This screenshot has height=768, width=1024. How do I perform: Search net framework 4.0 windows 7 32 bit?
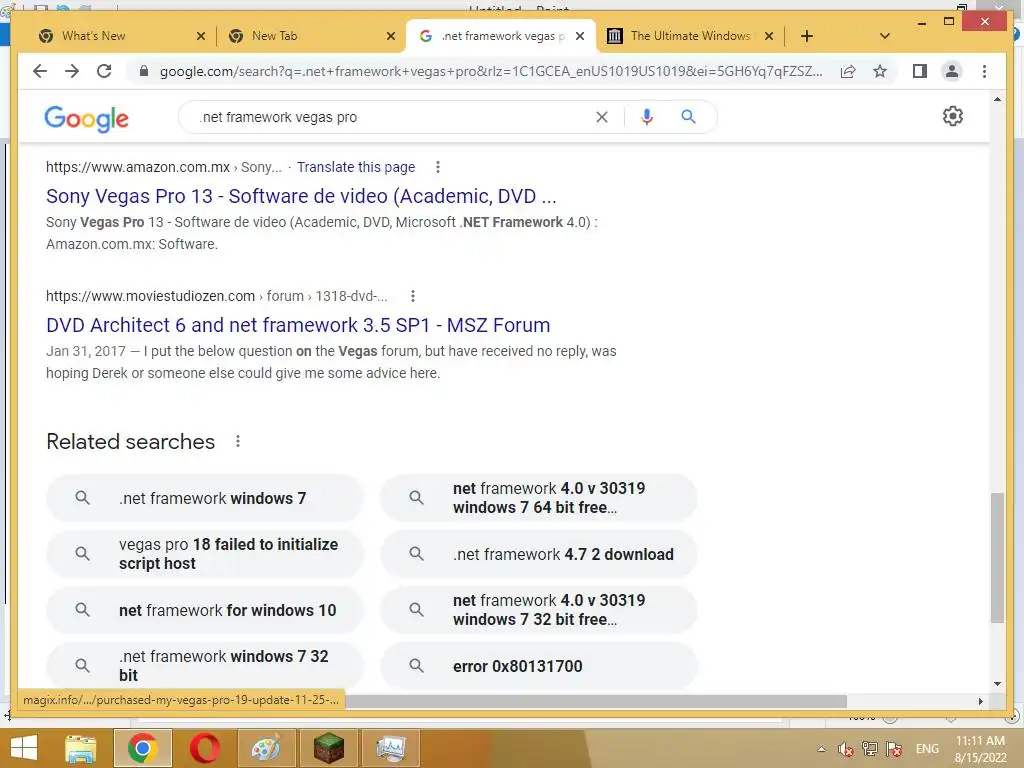tap(539, 610)
